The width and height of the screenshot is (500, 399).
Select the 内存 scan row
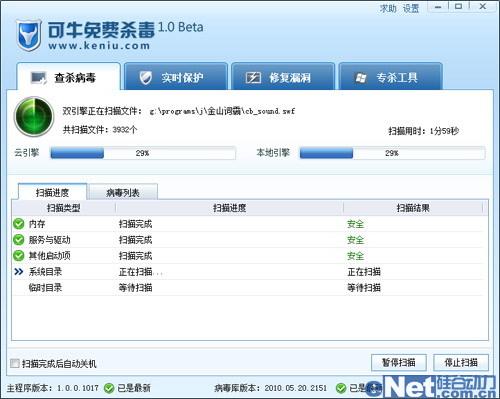(248, 224)
